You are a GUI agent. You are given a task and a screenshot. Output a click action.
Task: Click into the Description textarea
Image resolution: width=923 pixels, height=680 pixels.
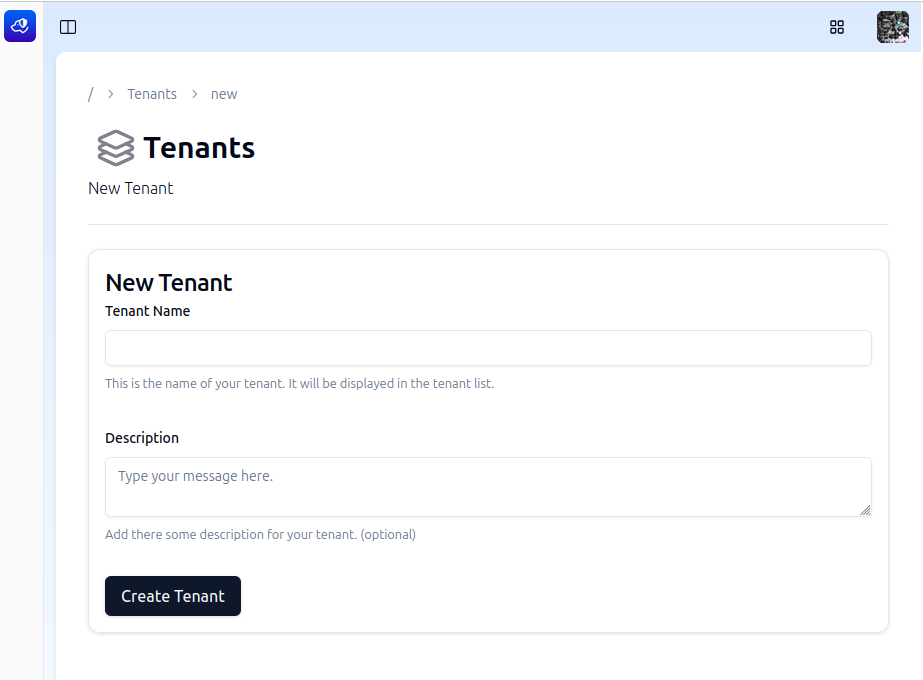coord(488,487)
